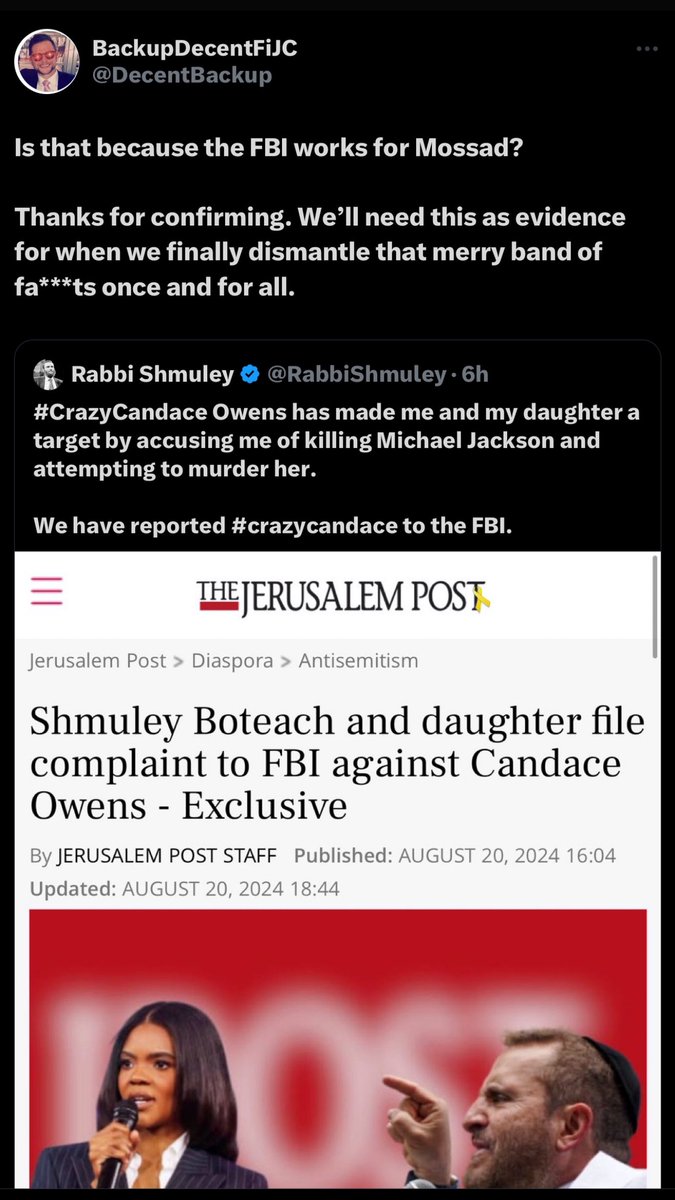Click Rabbi Shmuley's small profile avatar

tap(47, 375)
